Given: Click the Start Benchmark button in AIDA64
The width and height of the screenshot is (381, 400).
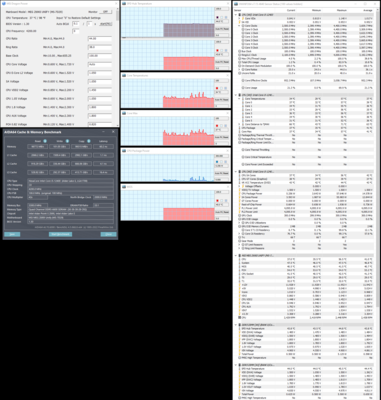Looking at the screenshot, I should coord(60,234).
